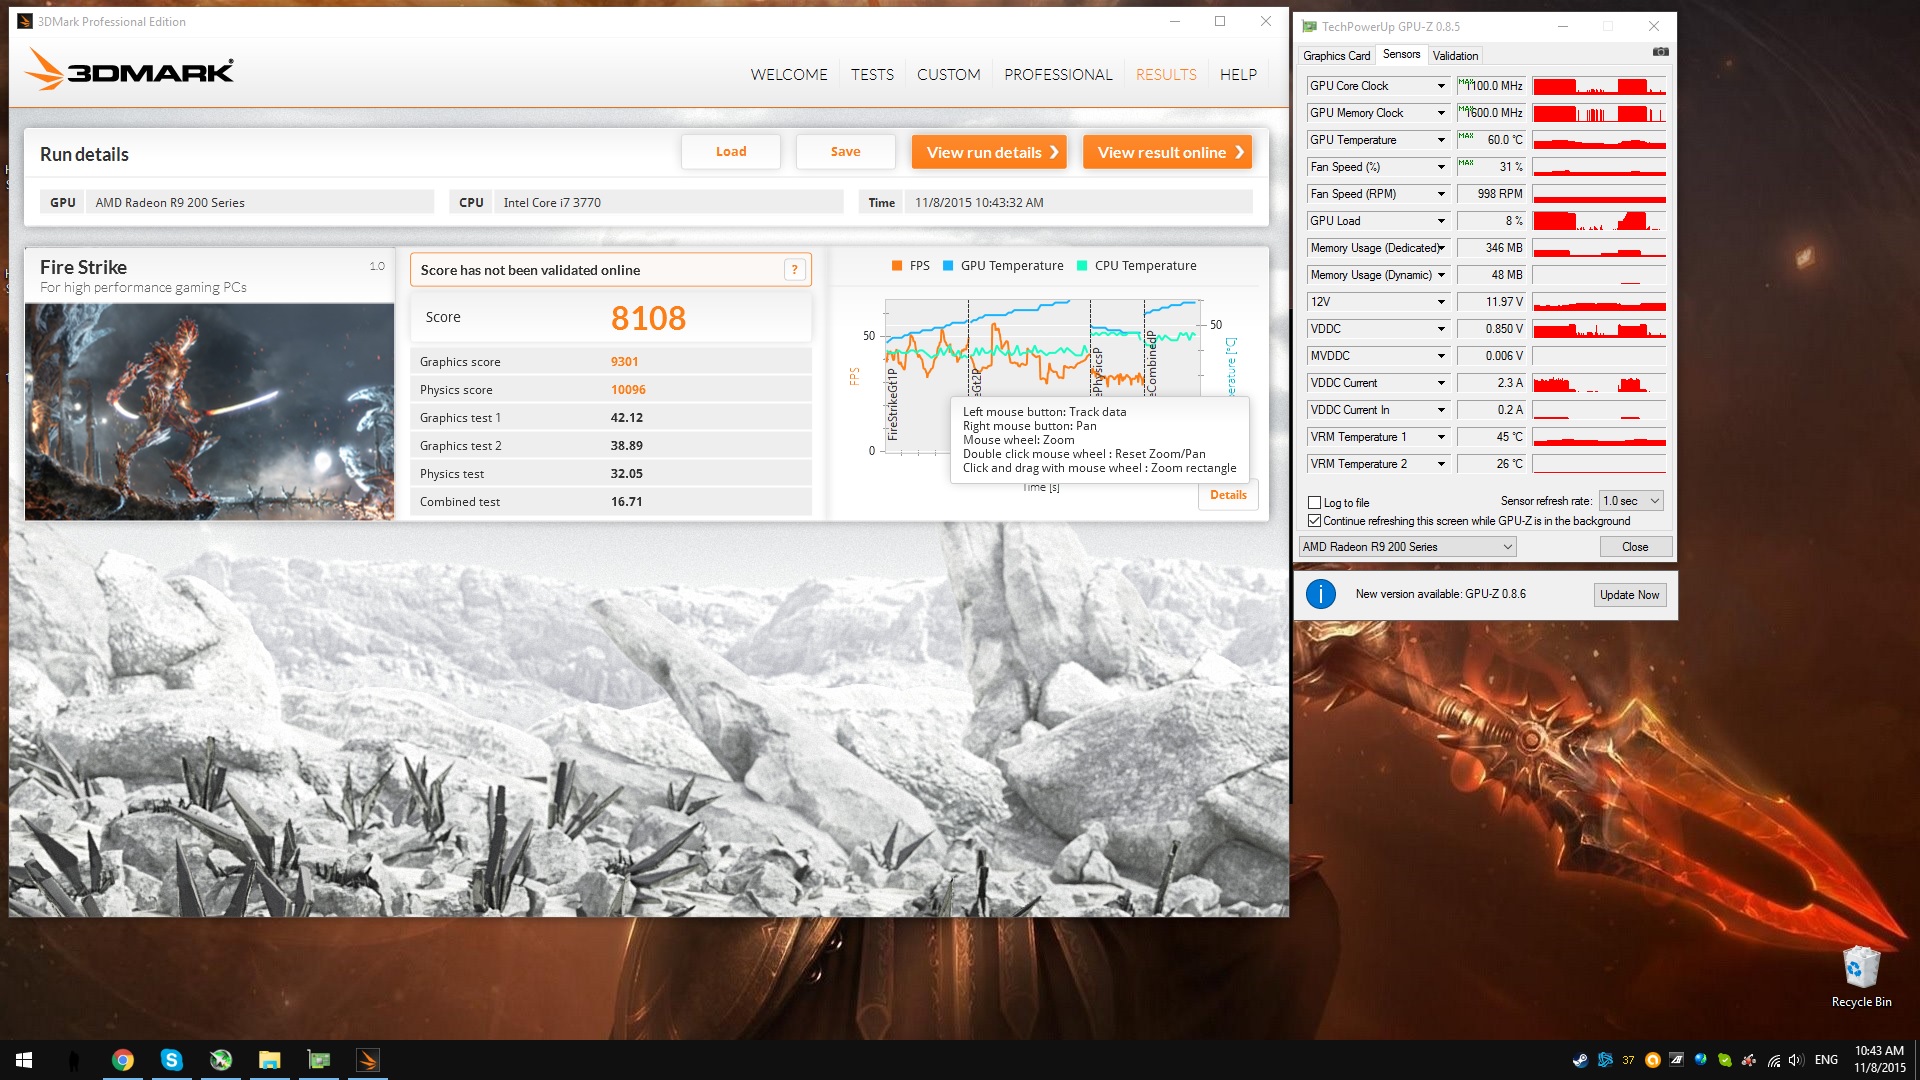1920x1080 pixels.
Task: Open the Sensor refresh rate dropdown
Action: click(x=1630, y=501)
